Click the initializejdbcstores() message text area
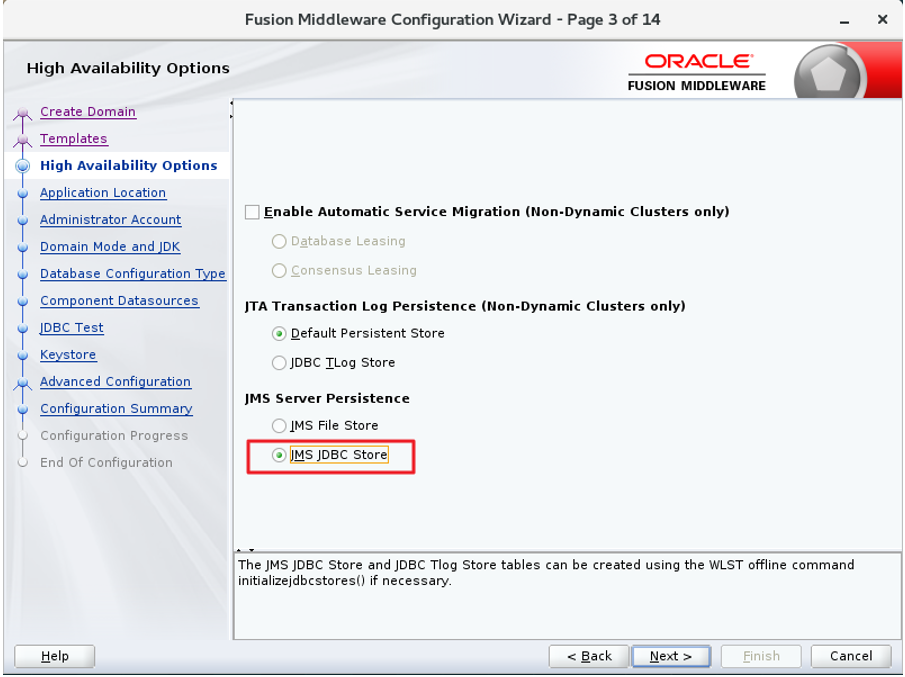The width and height of the screenshot is (905, 677). 568,596
